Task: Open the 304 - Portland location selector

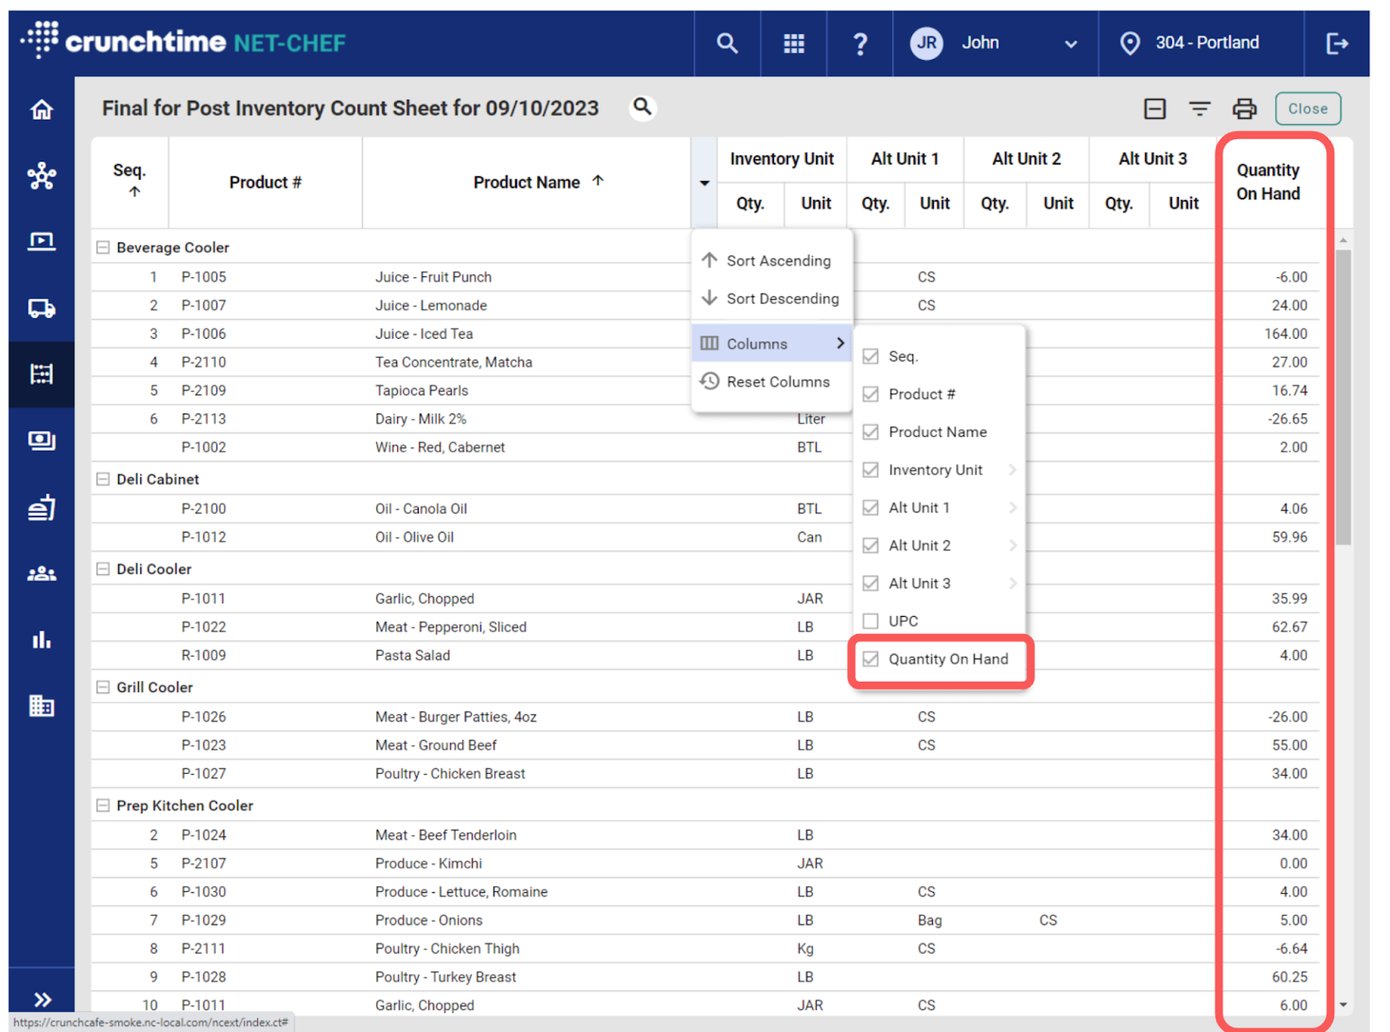Action: coord(1200,43)
